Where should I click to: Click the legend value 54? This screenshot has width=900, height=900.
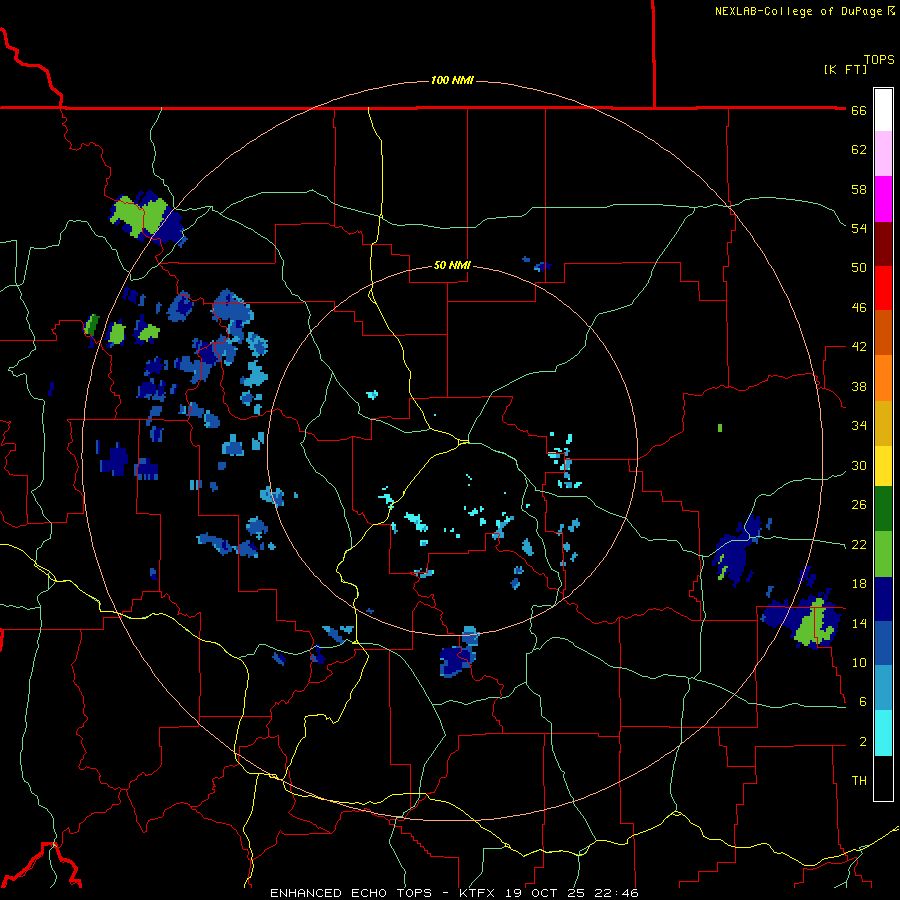(859, 228)
